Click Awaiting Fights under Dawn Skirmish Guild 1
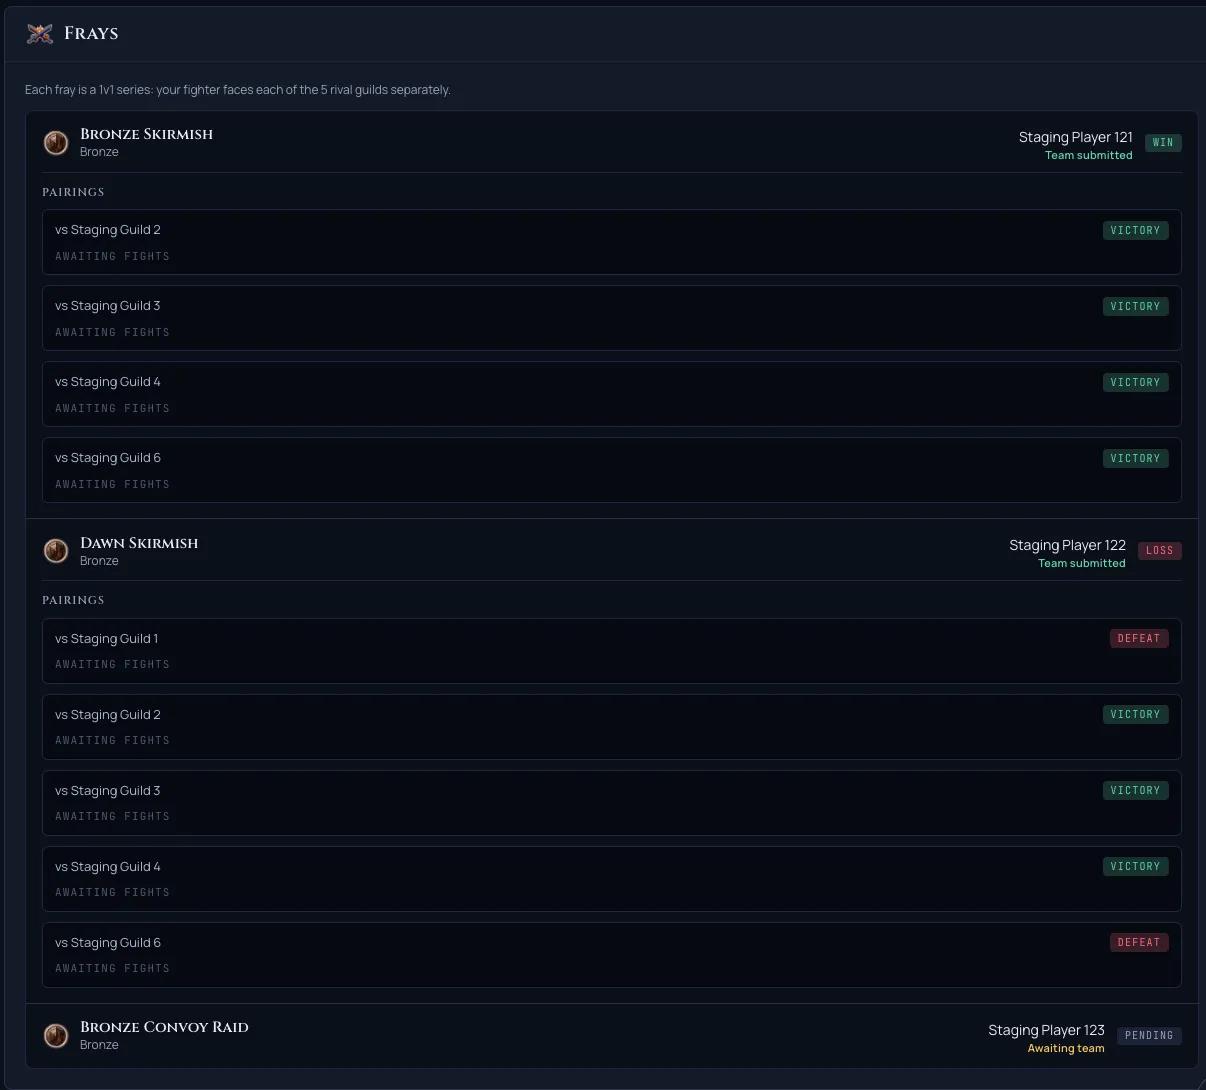Image resolution: width=1206 pixels, height=1090 pixels. point(112,664)
